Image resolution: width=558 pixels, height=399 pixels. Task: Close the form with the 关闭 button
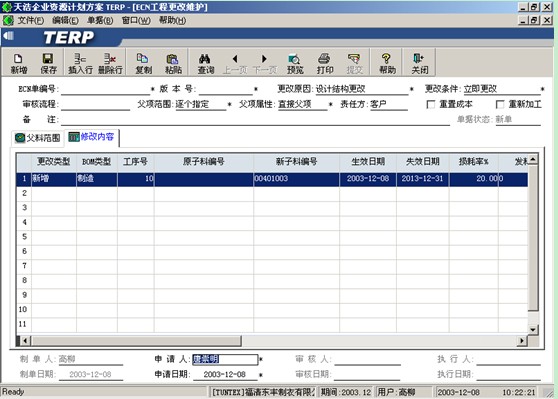[419, 63]
